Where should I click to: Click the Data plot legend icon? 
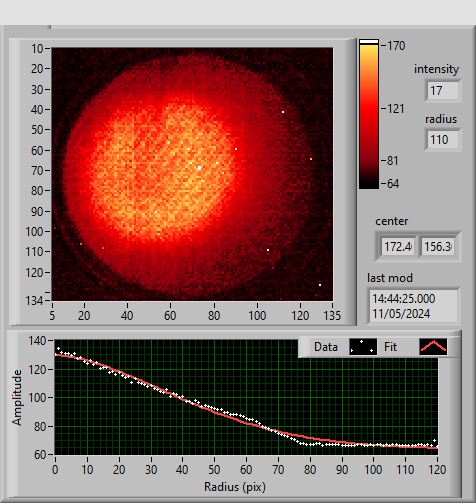coord(363,347)
